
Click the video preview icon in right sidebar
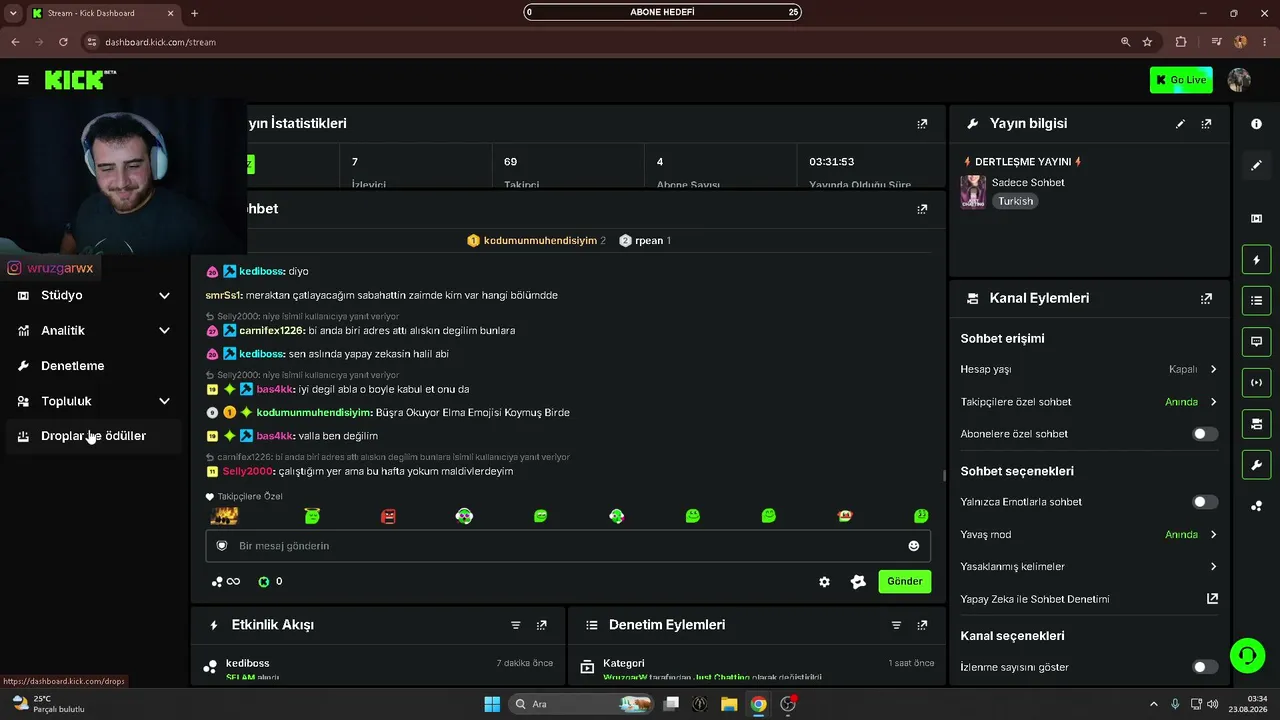coord(1256,218)
